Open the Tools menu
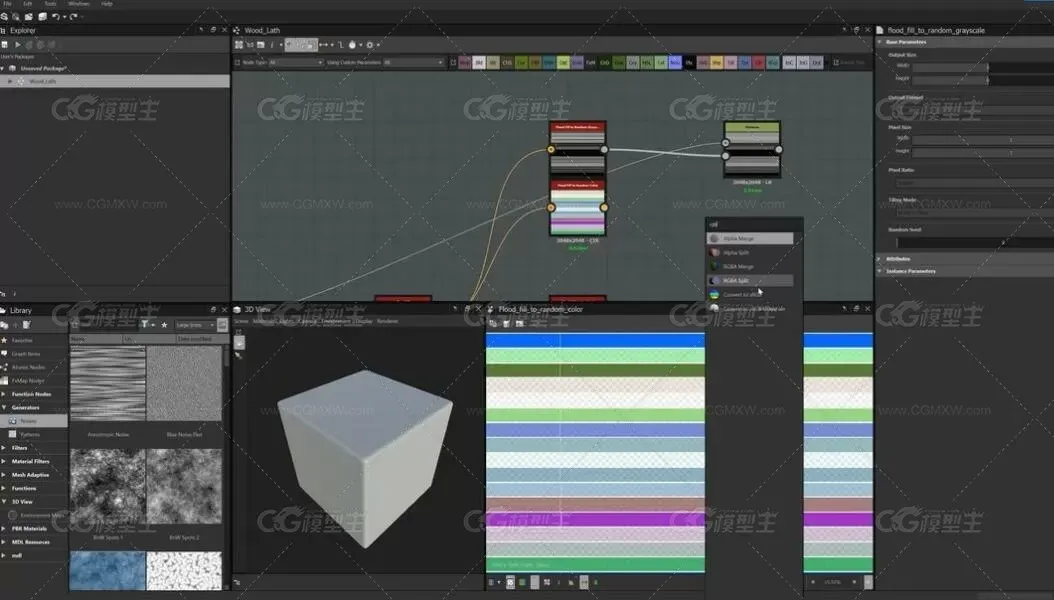1054x600 pixels. [50, 3]
